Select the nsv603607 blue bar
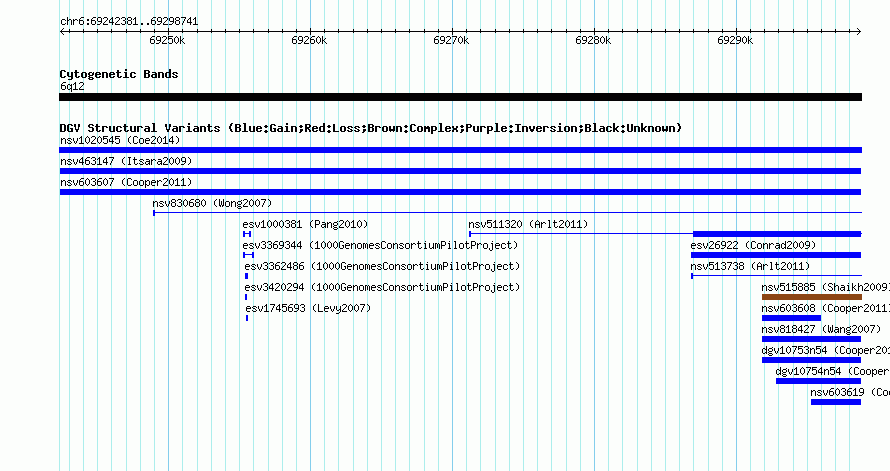This screenshot has width=890, height=471. click(460, 192)
